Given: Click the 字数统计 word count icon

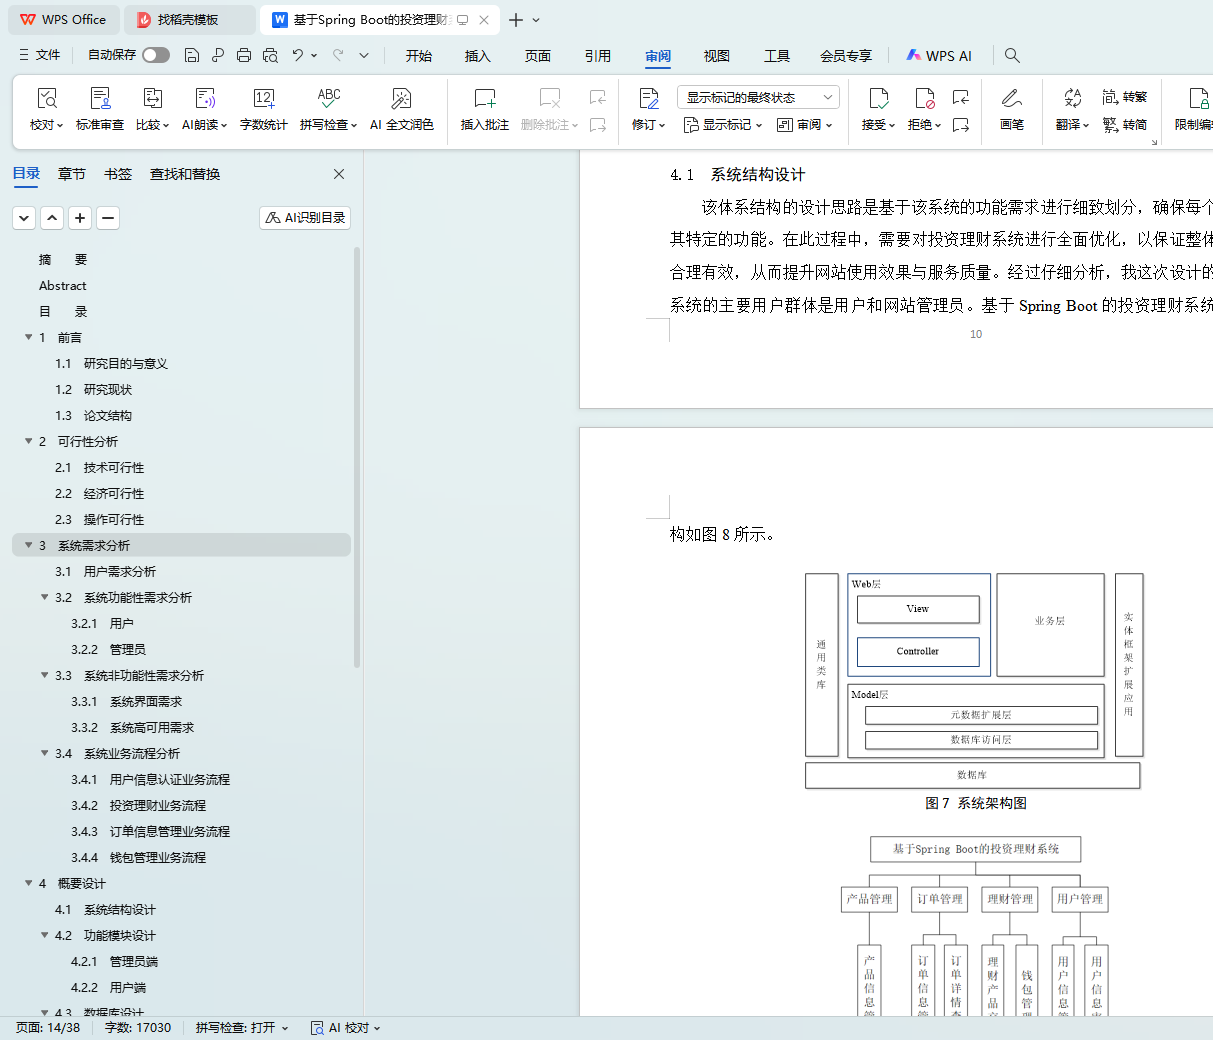Looking at the screenshot, I should (263, 99).
